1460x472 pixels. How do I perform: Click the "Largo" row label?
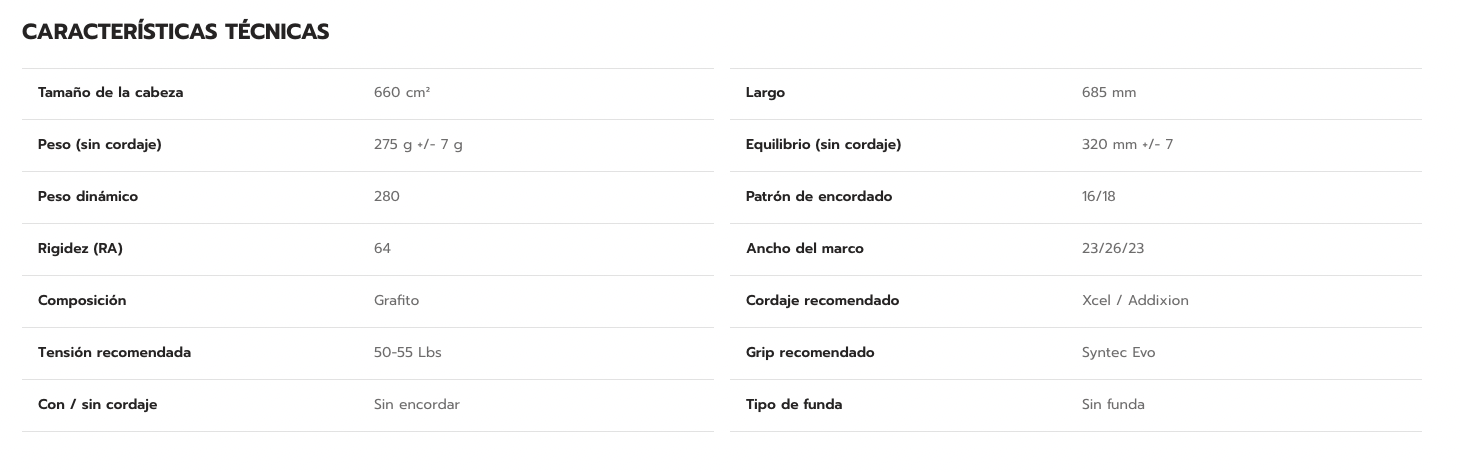coord(765,93)
